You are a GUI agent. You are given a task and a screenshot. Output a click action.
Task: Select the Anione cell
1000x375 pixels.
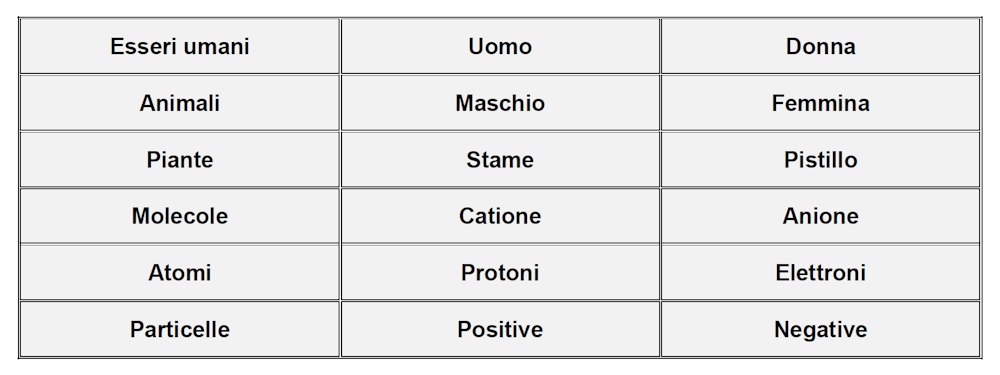click(820, 216)
